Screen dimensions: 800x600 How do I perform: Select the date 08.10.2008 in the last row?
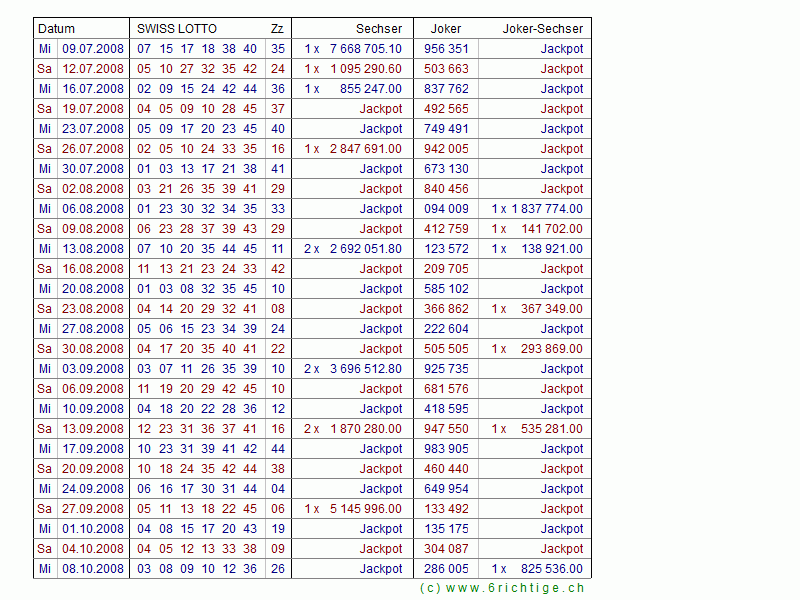93,569
